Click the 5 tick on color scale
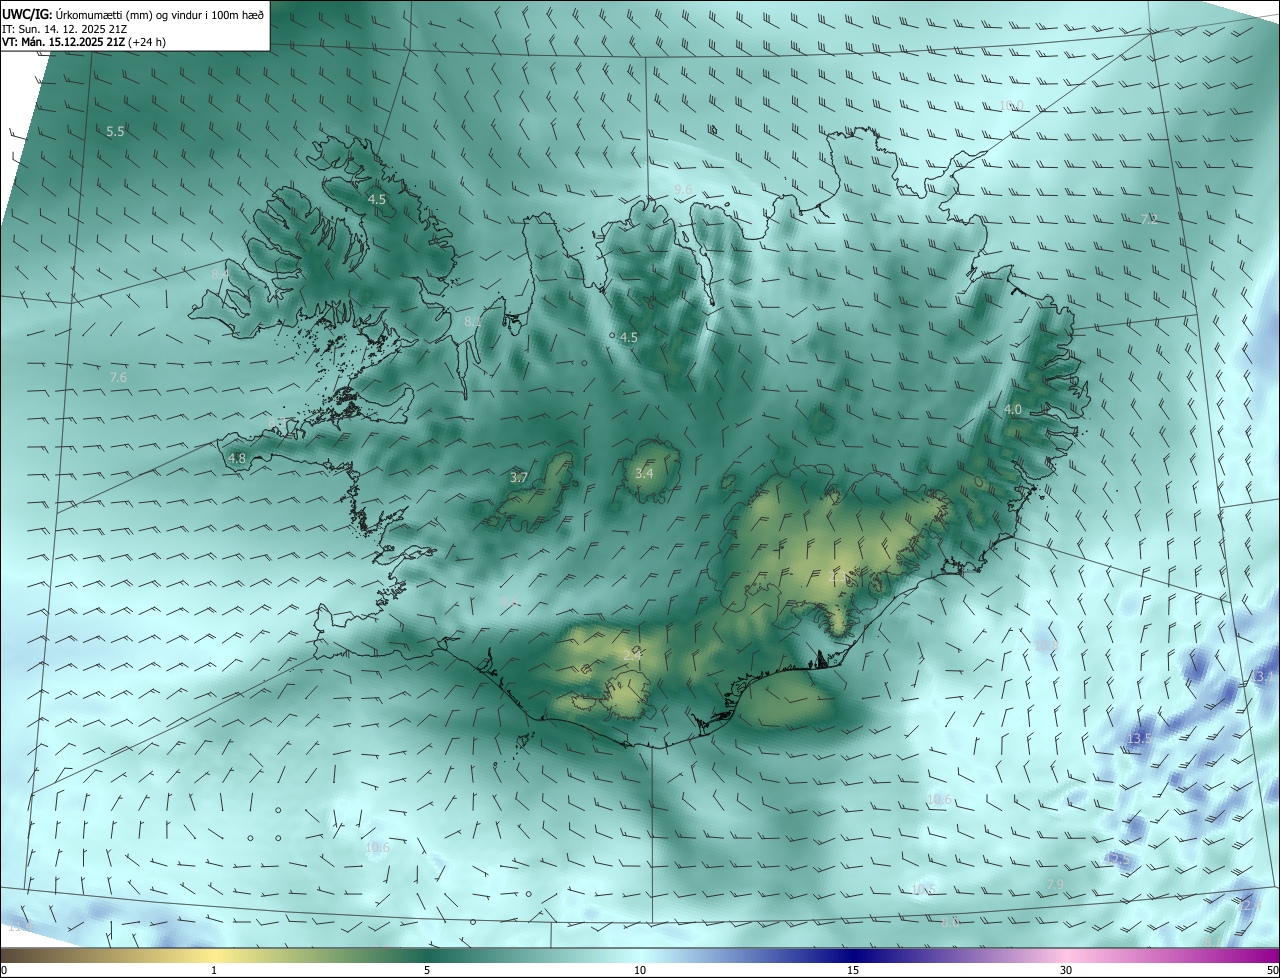 point(427,971)
